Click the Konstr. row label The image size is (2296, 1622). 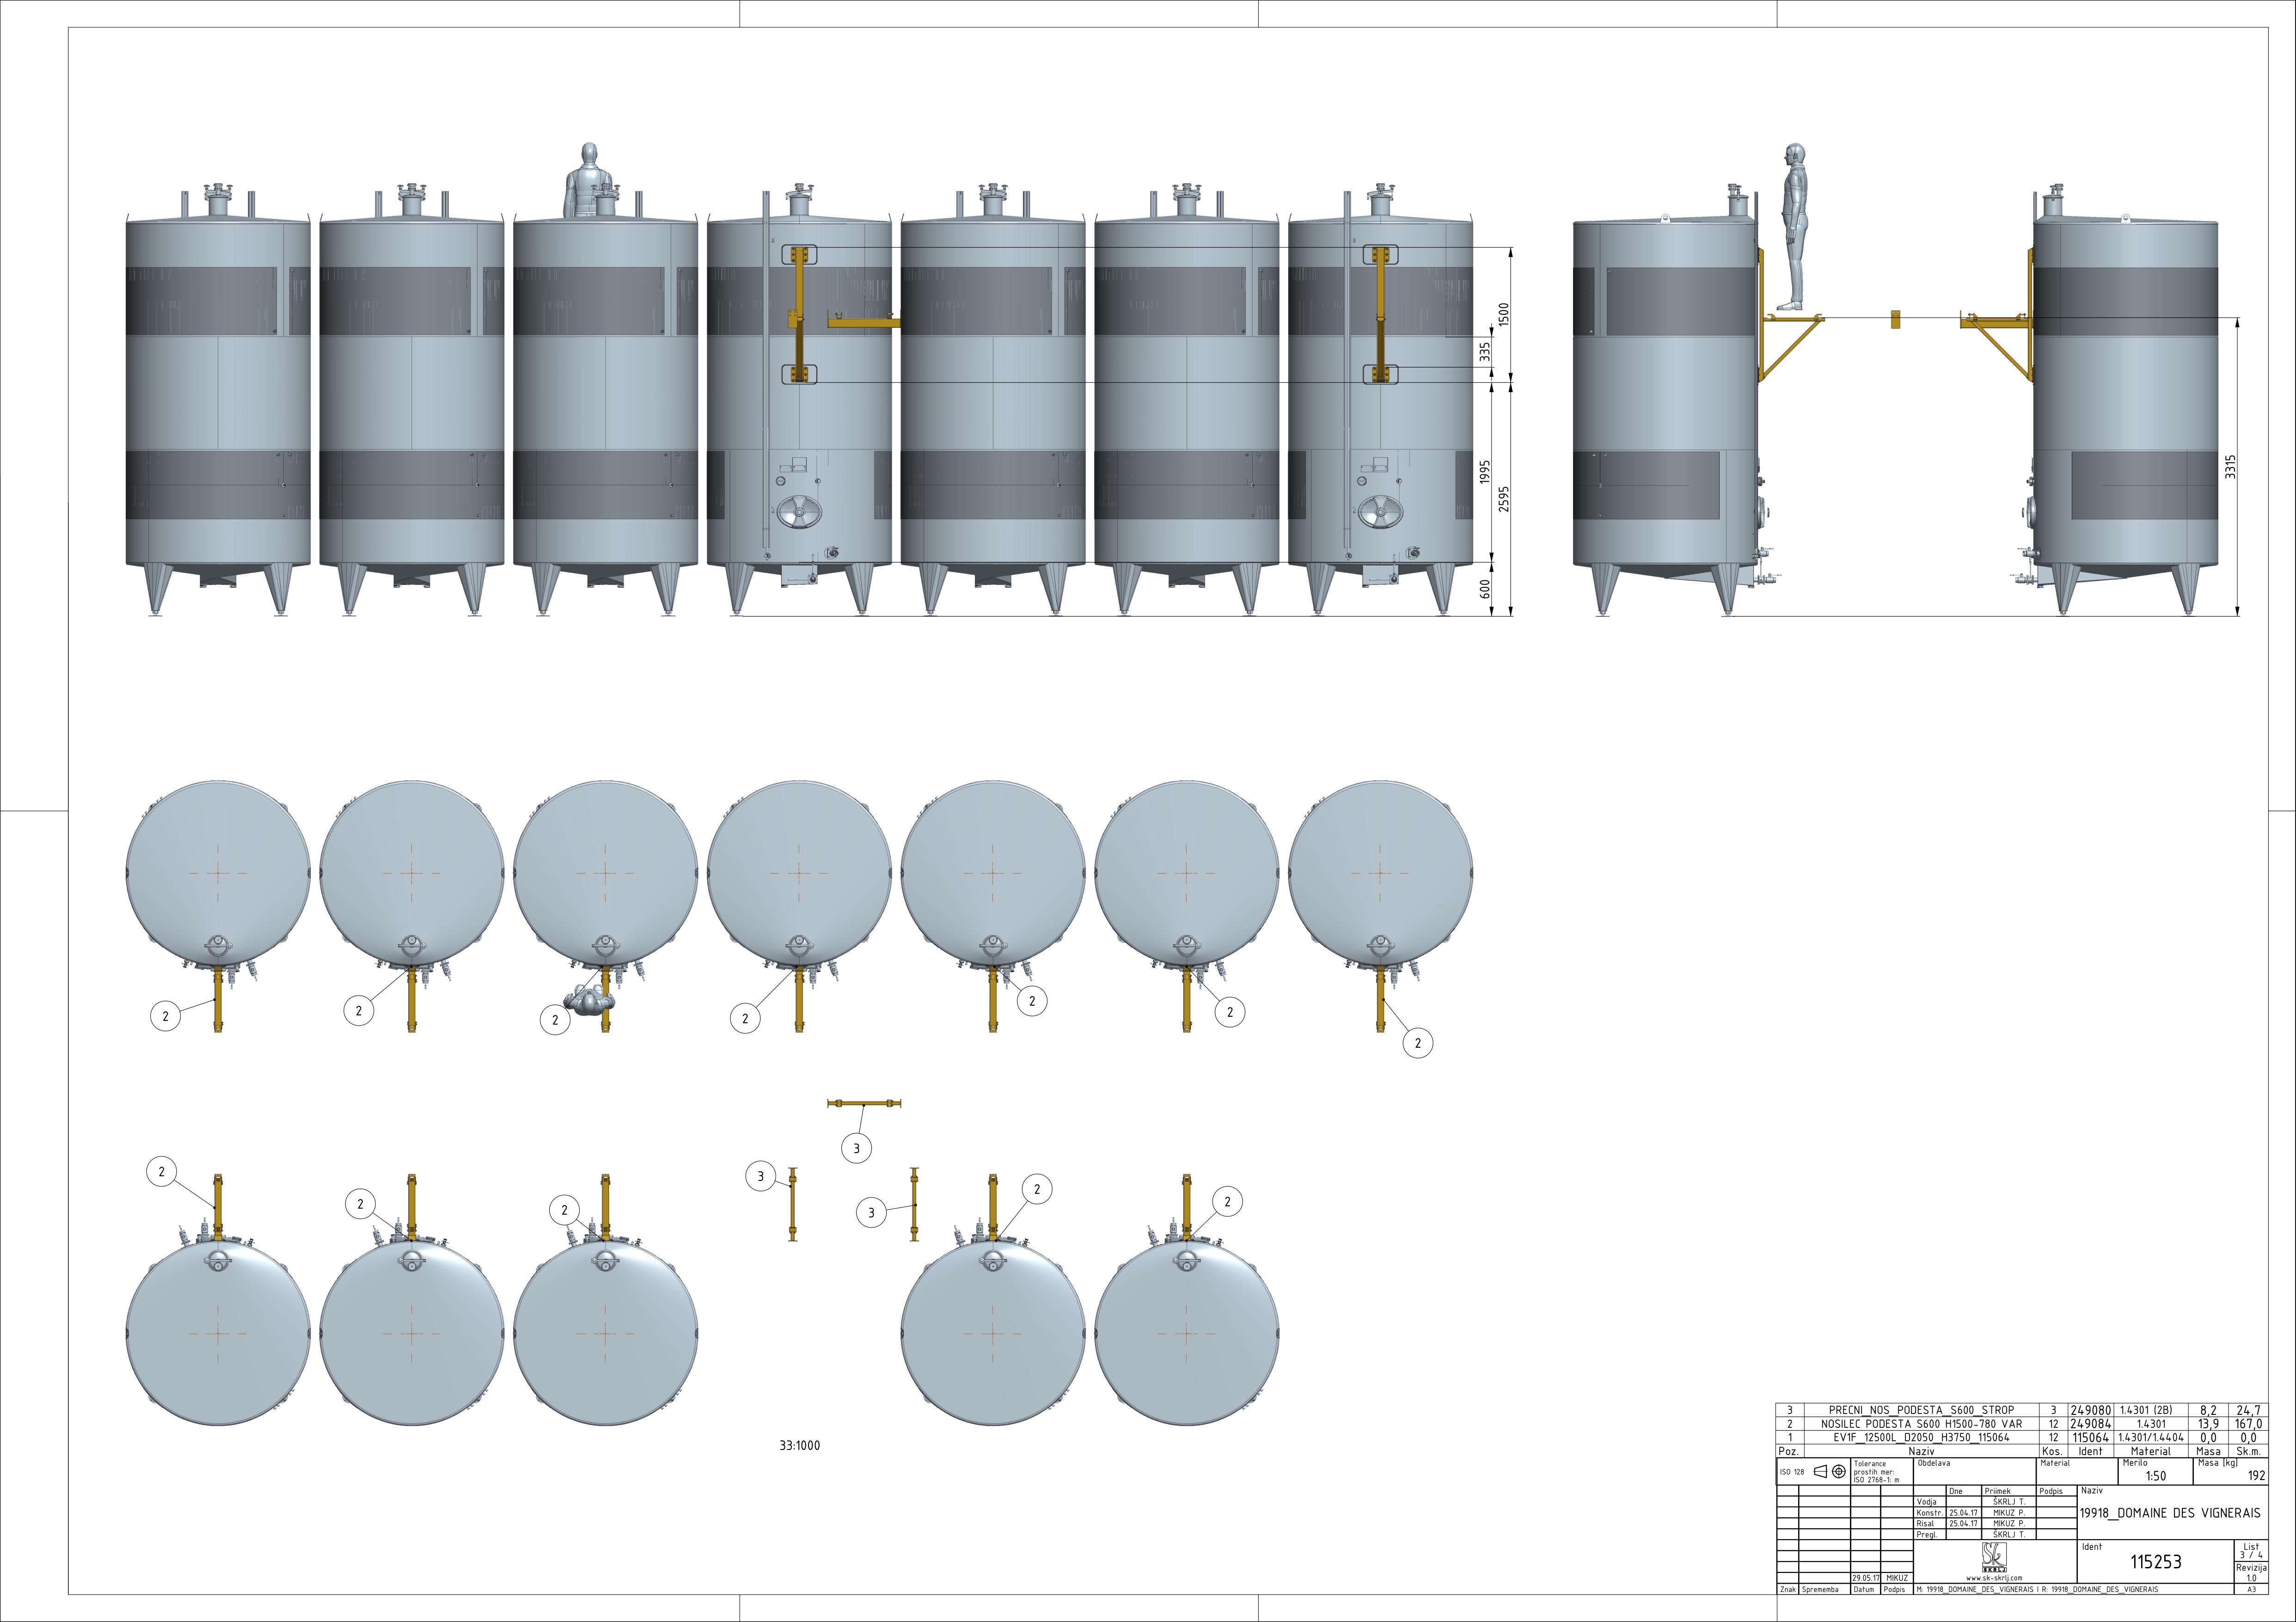pos(1930,1513)
